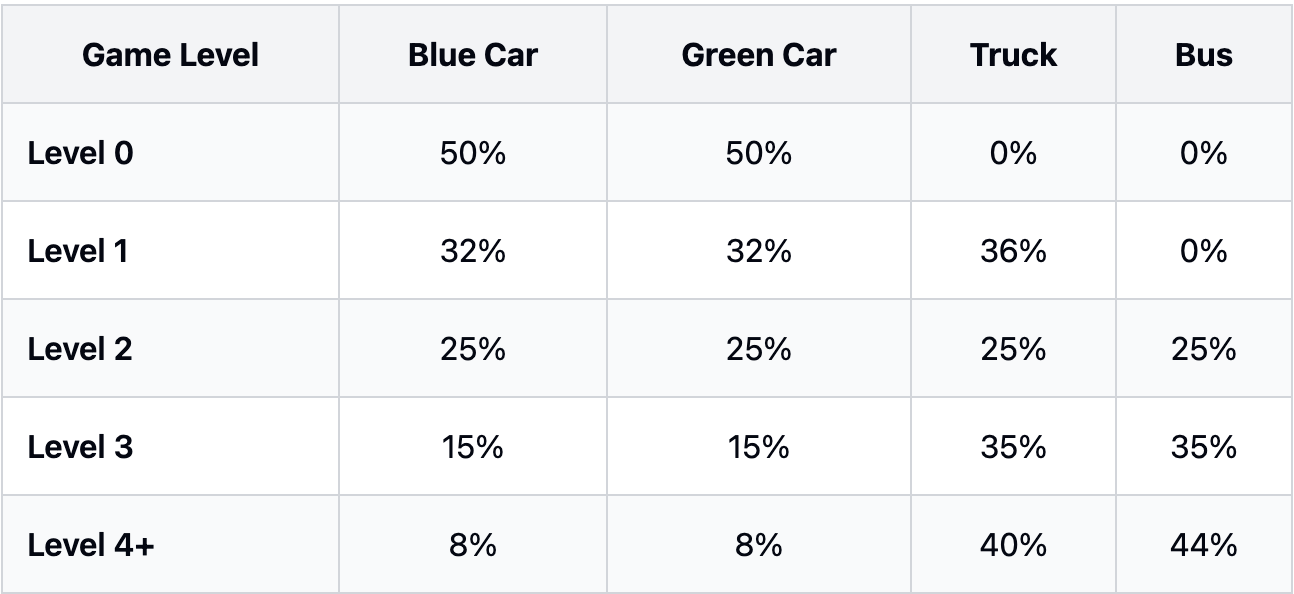Click Level 0 Blue Car 50% cell
This screenshot has width=1294, height=594.
coord(472,153)
